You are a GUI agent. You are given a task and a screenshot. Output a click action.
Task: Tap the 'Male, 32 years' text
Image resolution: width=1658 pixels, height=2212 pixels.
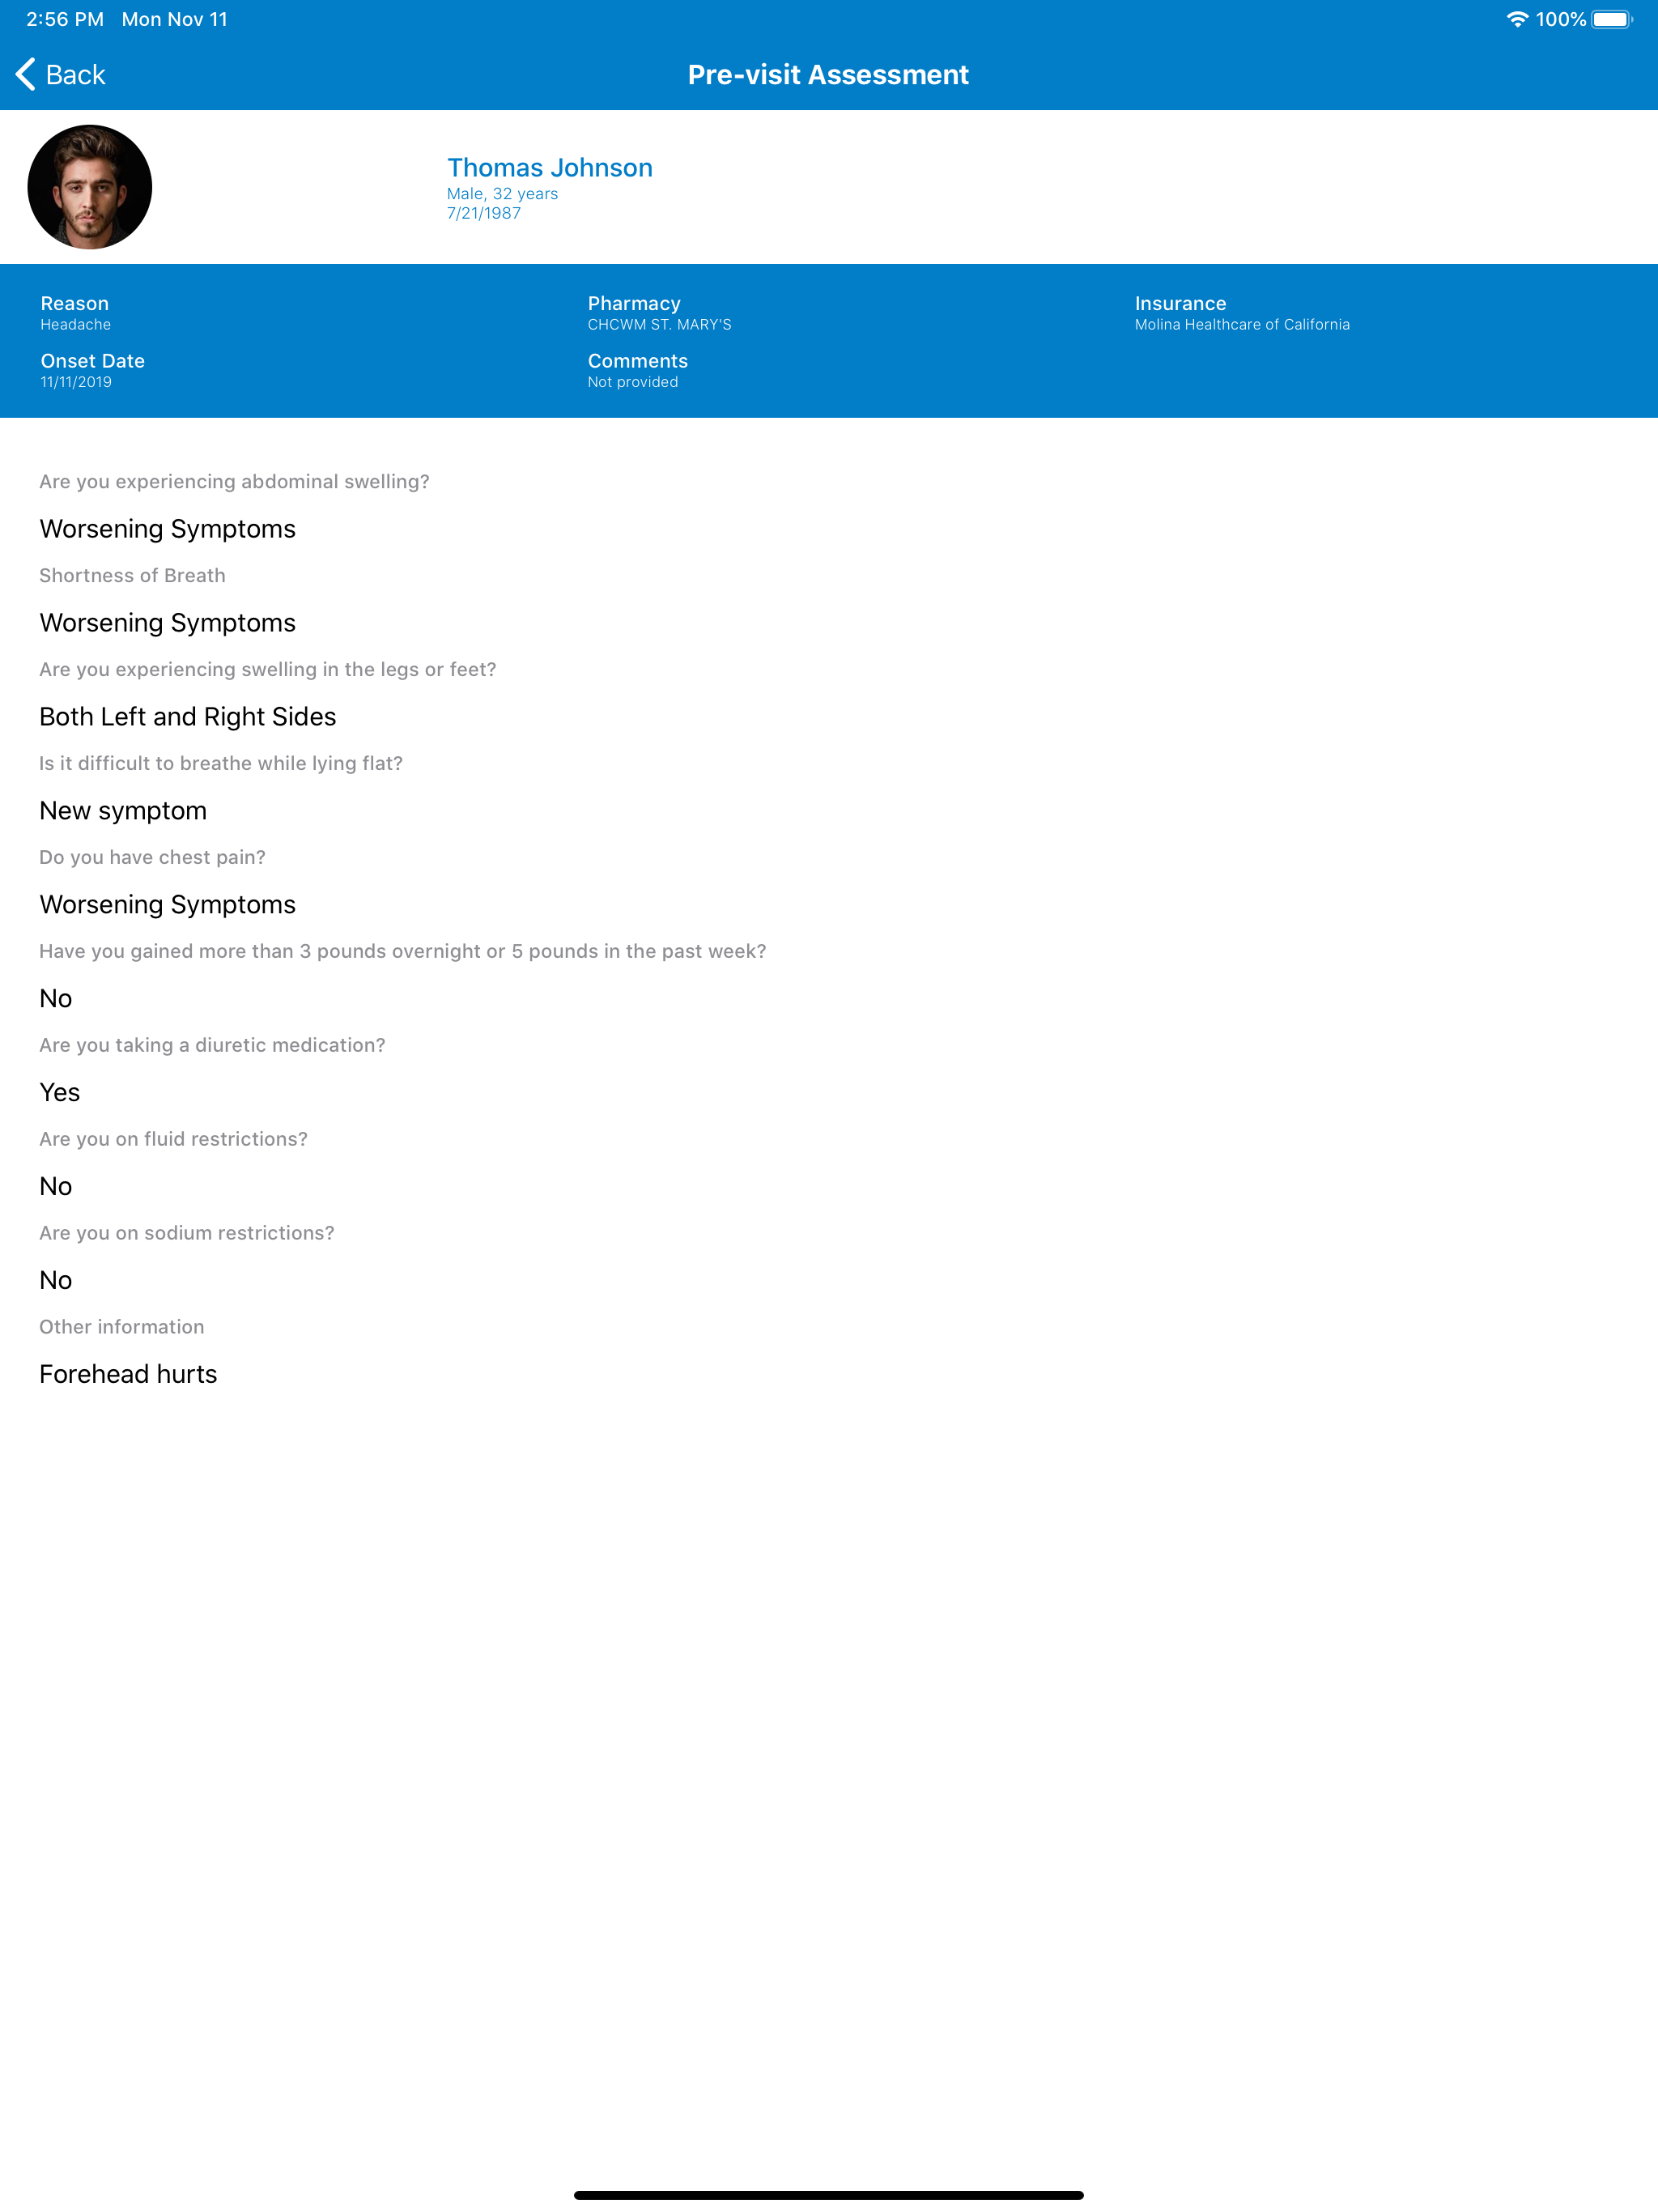[x=502, y=194]
